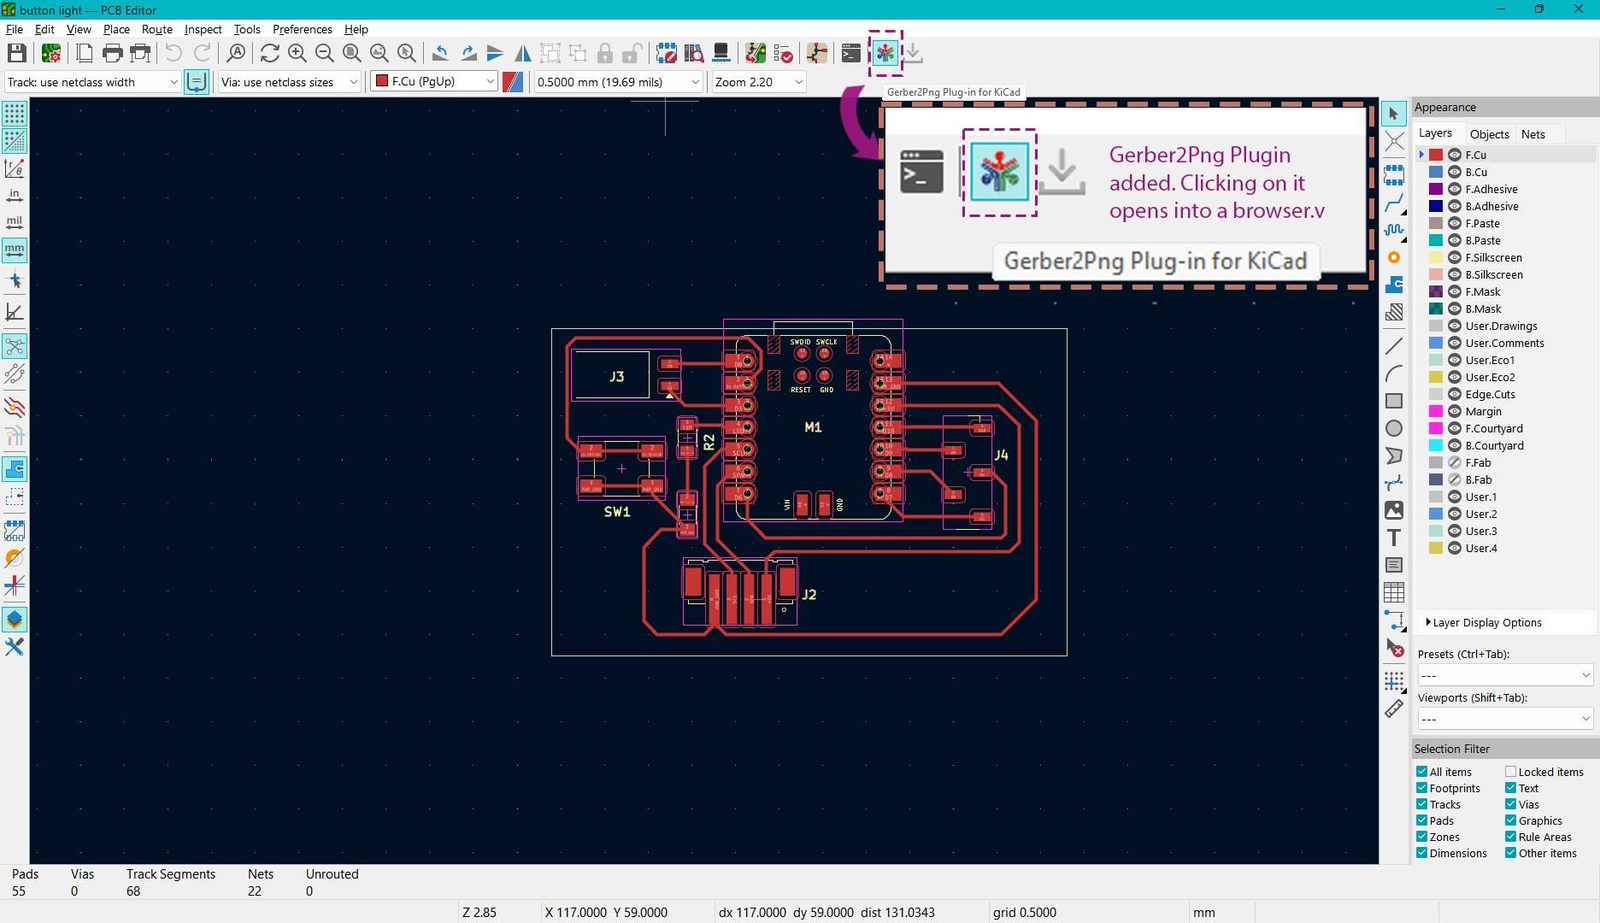This screenshot has width=1600, height=923.
Task: Zoom in using the toolbar magnifier
Action: tap(297, 53)
